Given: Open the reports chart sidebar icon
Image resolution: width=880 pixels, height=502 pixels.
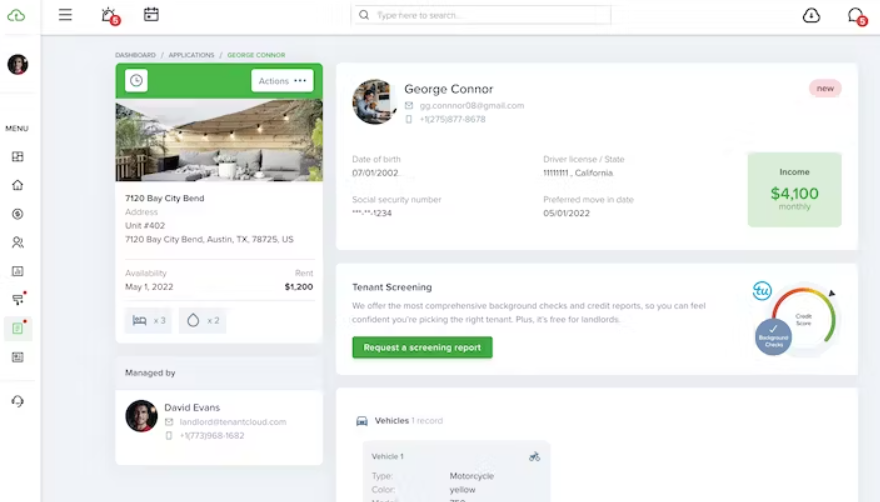Looking at the screenshot, I should (17, 271).
